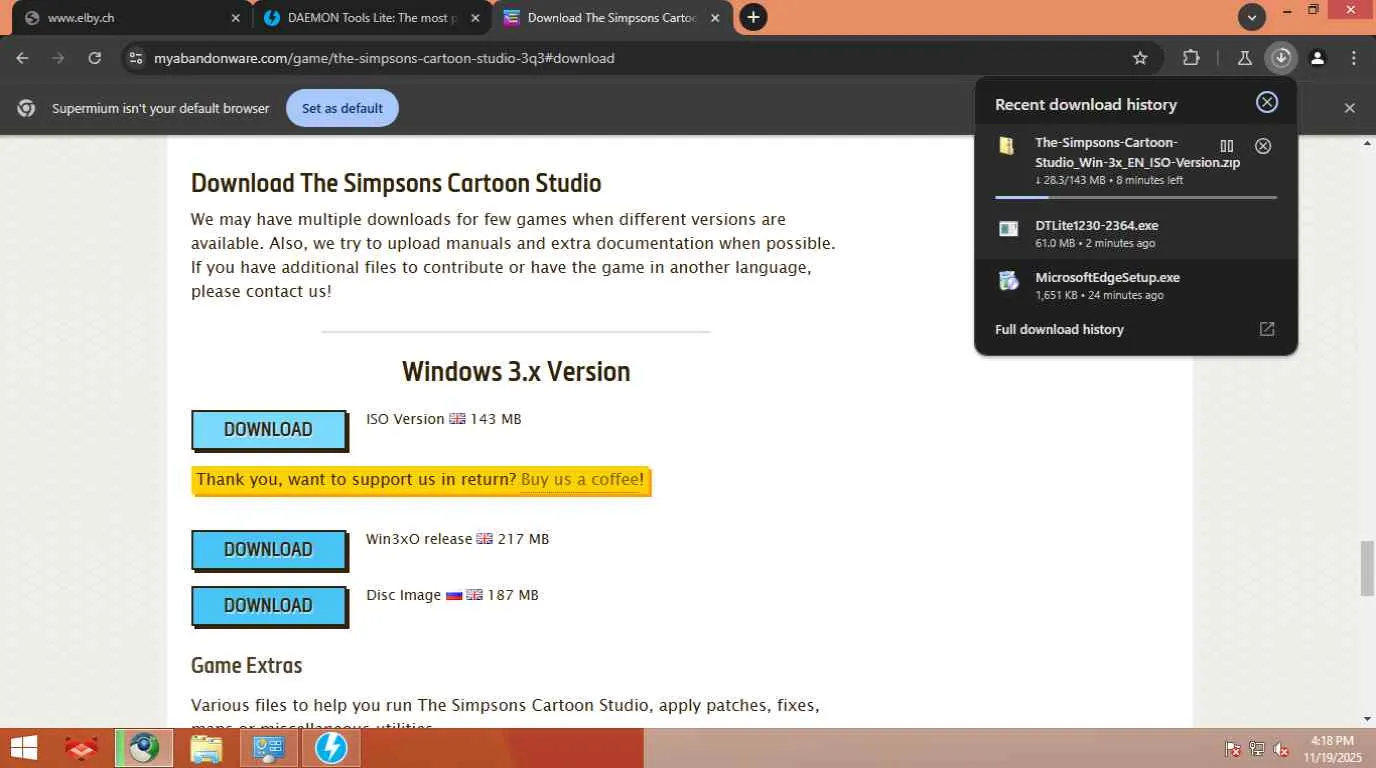View site information icon in address bar
Viewport: 1376px width, 768px height.
coord(136,58)
